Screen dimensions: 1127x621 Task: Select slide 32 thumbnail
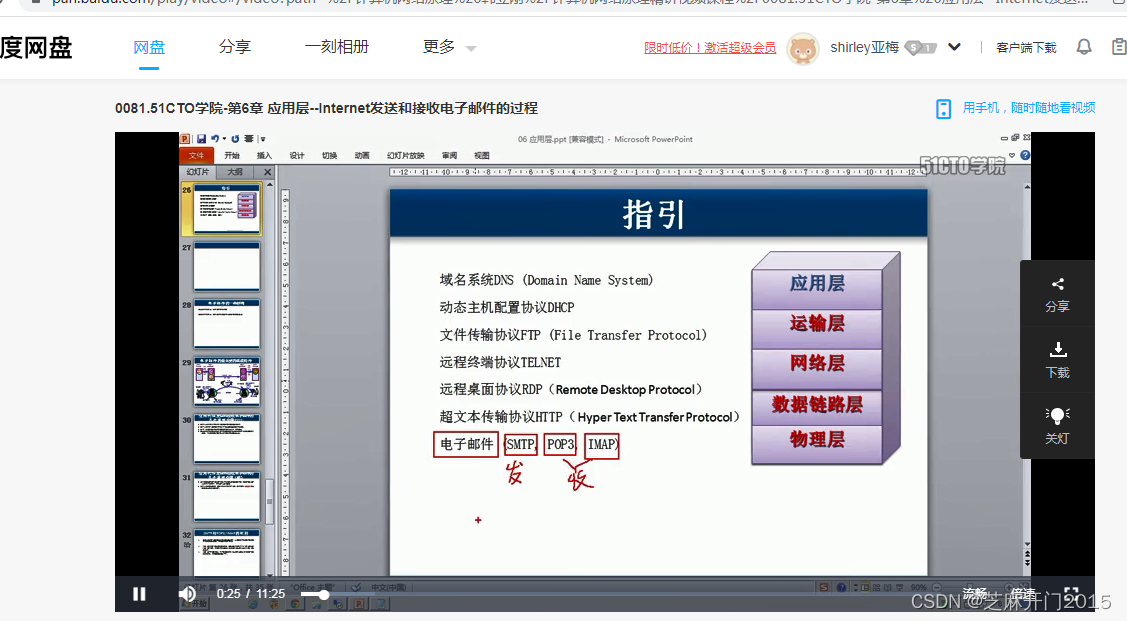coord(227,553)
